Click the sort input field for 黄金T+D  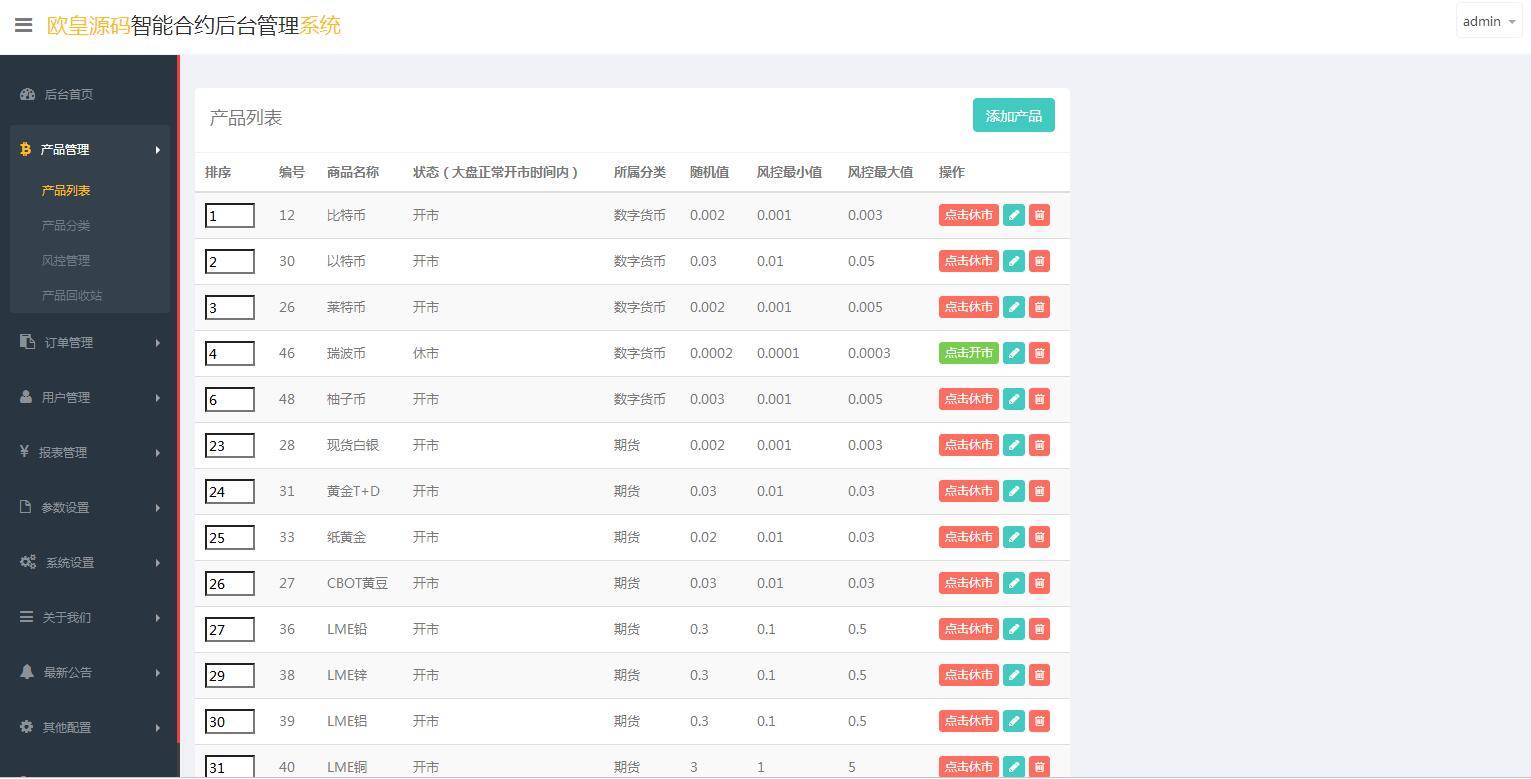point(229,491)
